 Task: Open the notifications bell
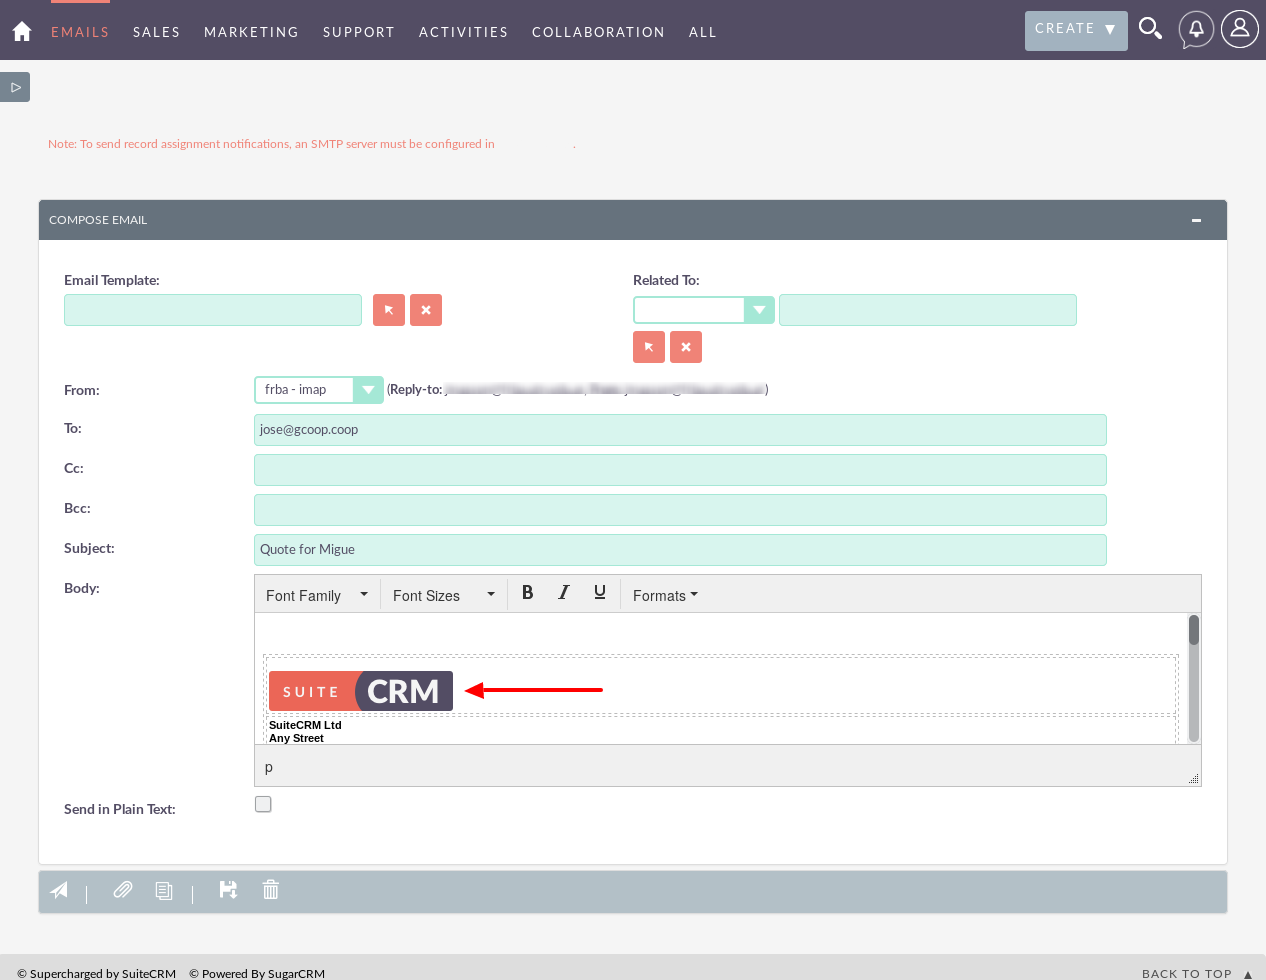pyautogui.click(x=1196, y=29)
